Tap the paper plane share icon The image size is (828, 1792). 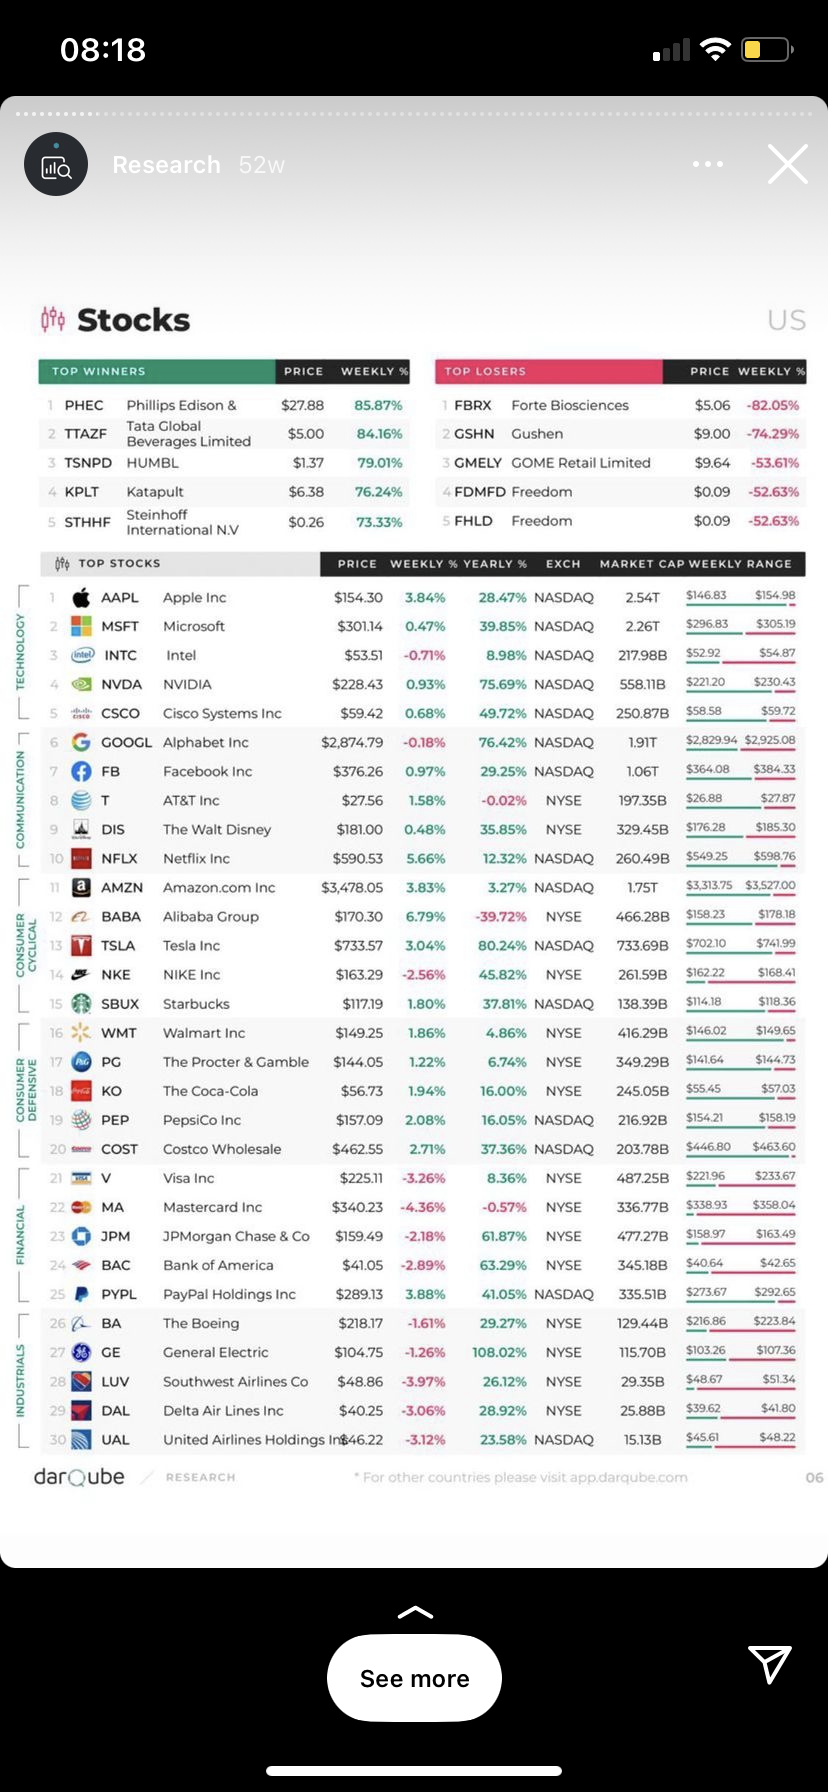[x=769, y=1664]
